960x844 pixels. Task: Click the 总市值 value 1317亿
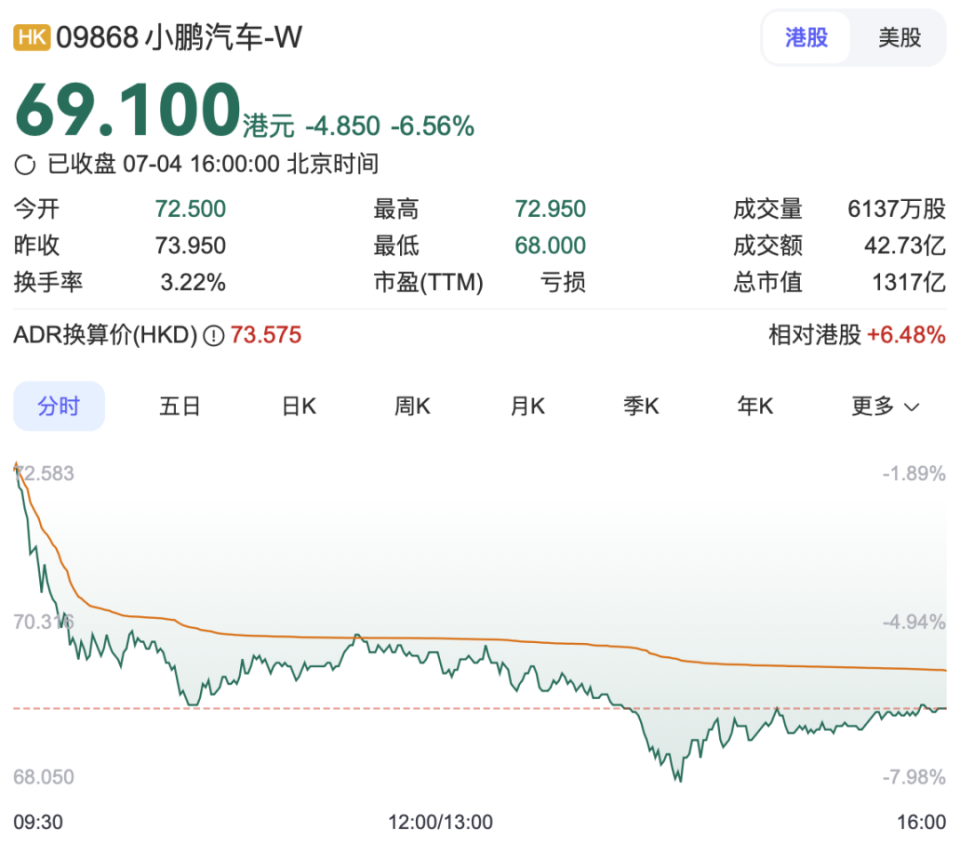909,283
